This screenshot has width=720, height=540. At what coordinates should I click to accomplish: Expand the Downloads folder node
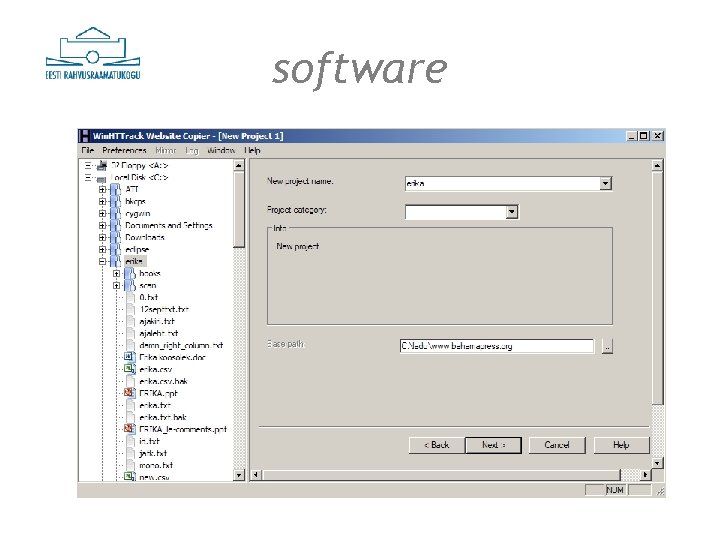(x=102, y=237)
